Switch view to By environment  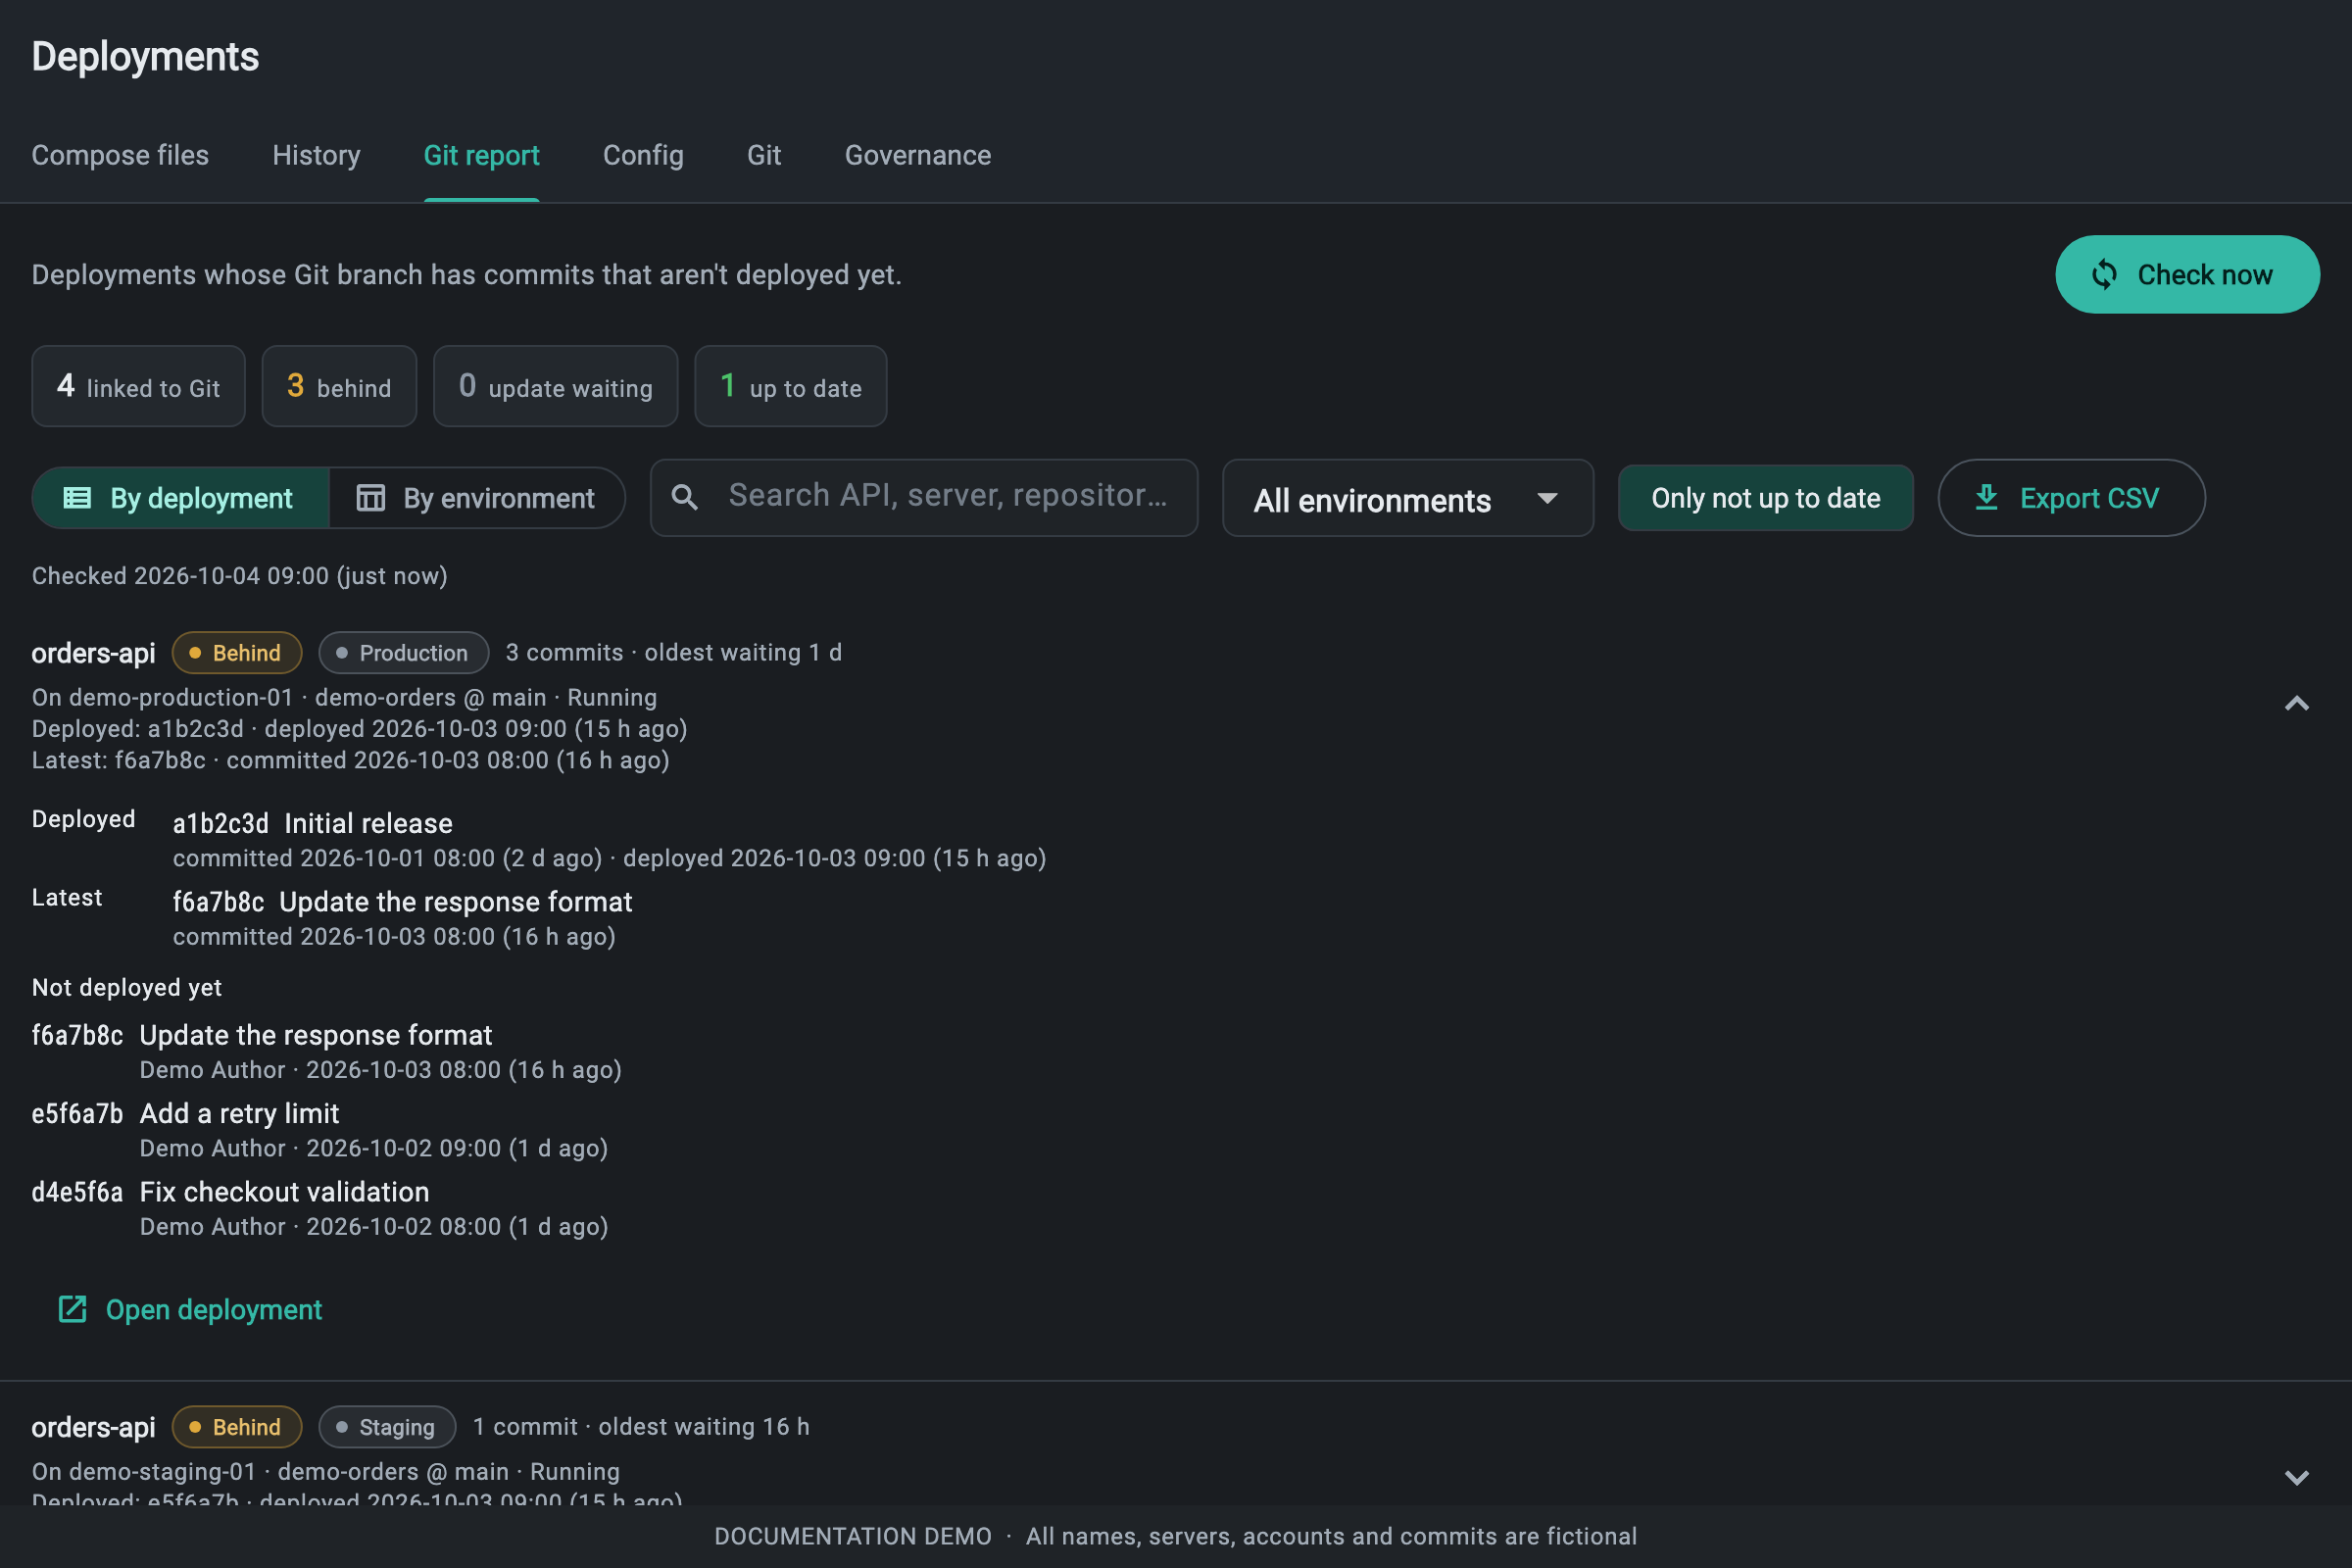(x=477, y=498)
